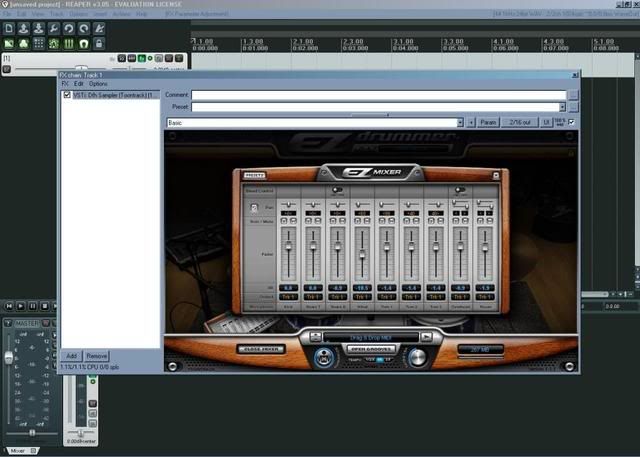This screenshot has width=640, height=457.
Task: Toggle the bypass checkbox next to the UI button
Action: click(571, 122)
